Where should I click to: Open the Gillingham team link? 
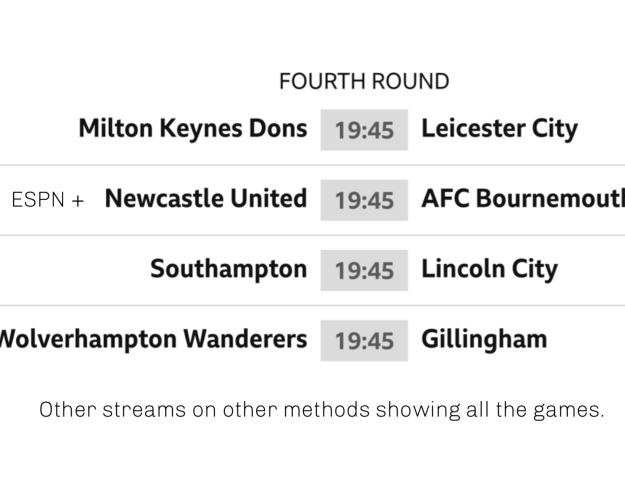point(484,339)
